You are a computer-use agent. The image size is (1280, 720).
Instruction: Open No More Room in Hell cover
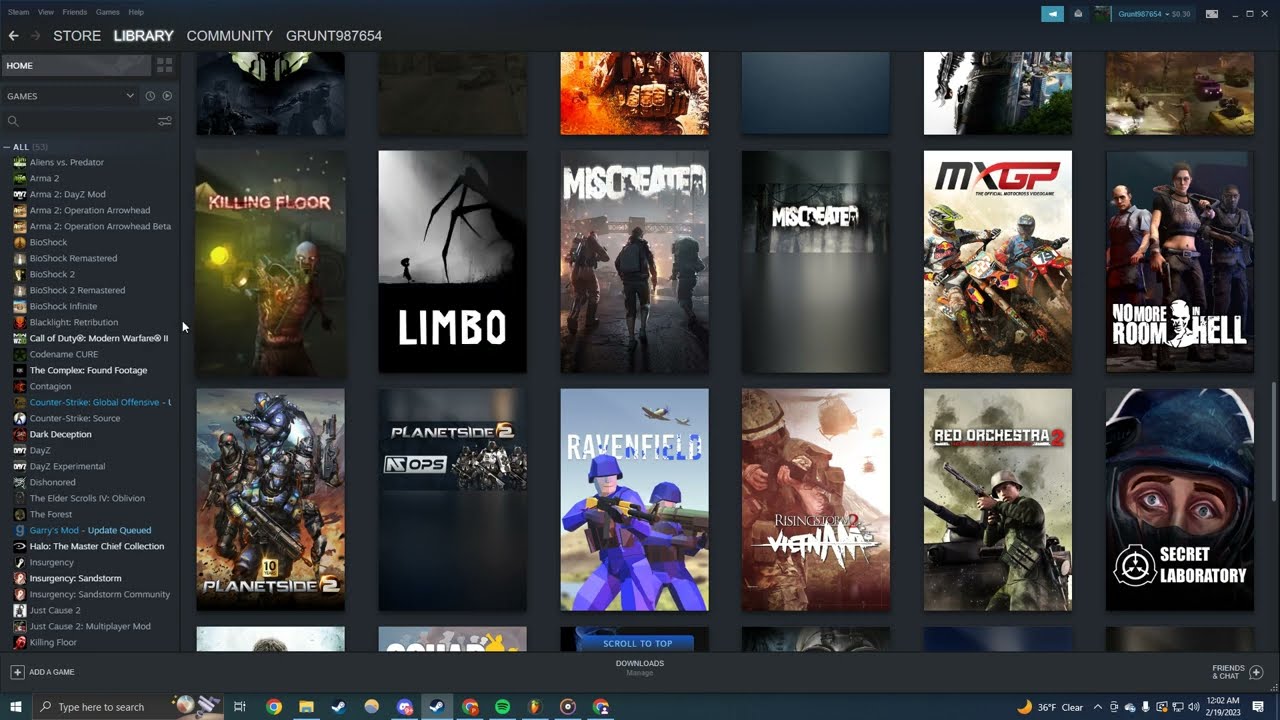click(x=1180, y=262)
